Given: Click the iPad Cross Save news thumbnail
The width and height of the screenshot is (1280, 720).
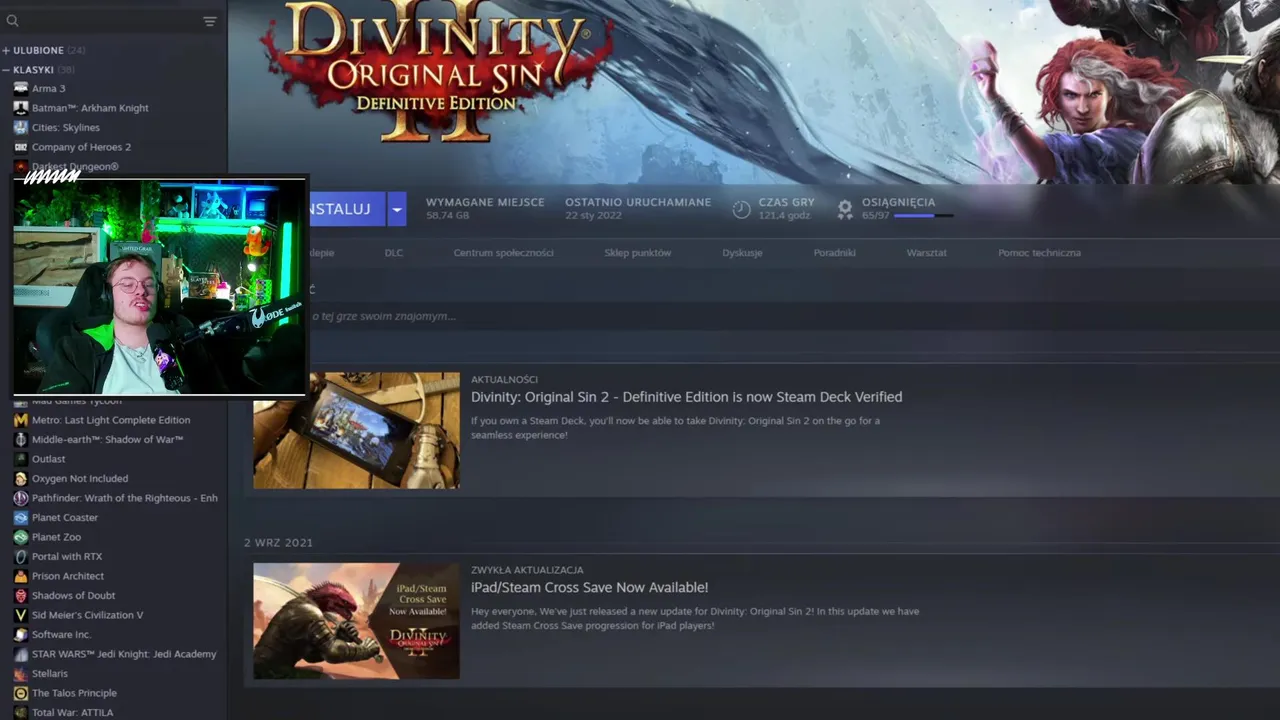Looking at the screenshot, I should [356, 621].
